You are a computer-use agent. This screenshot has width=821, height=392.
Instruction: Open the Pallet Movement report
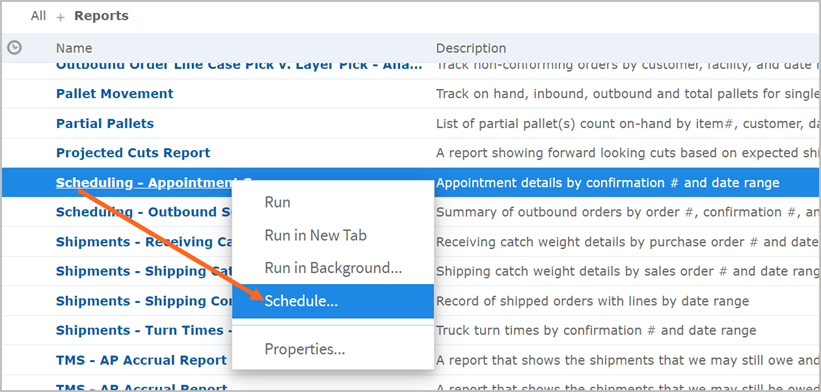pyautogui.click(x=115, y=94)
